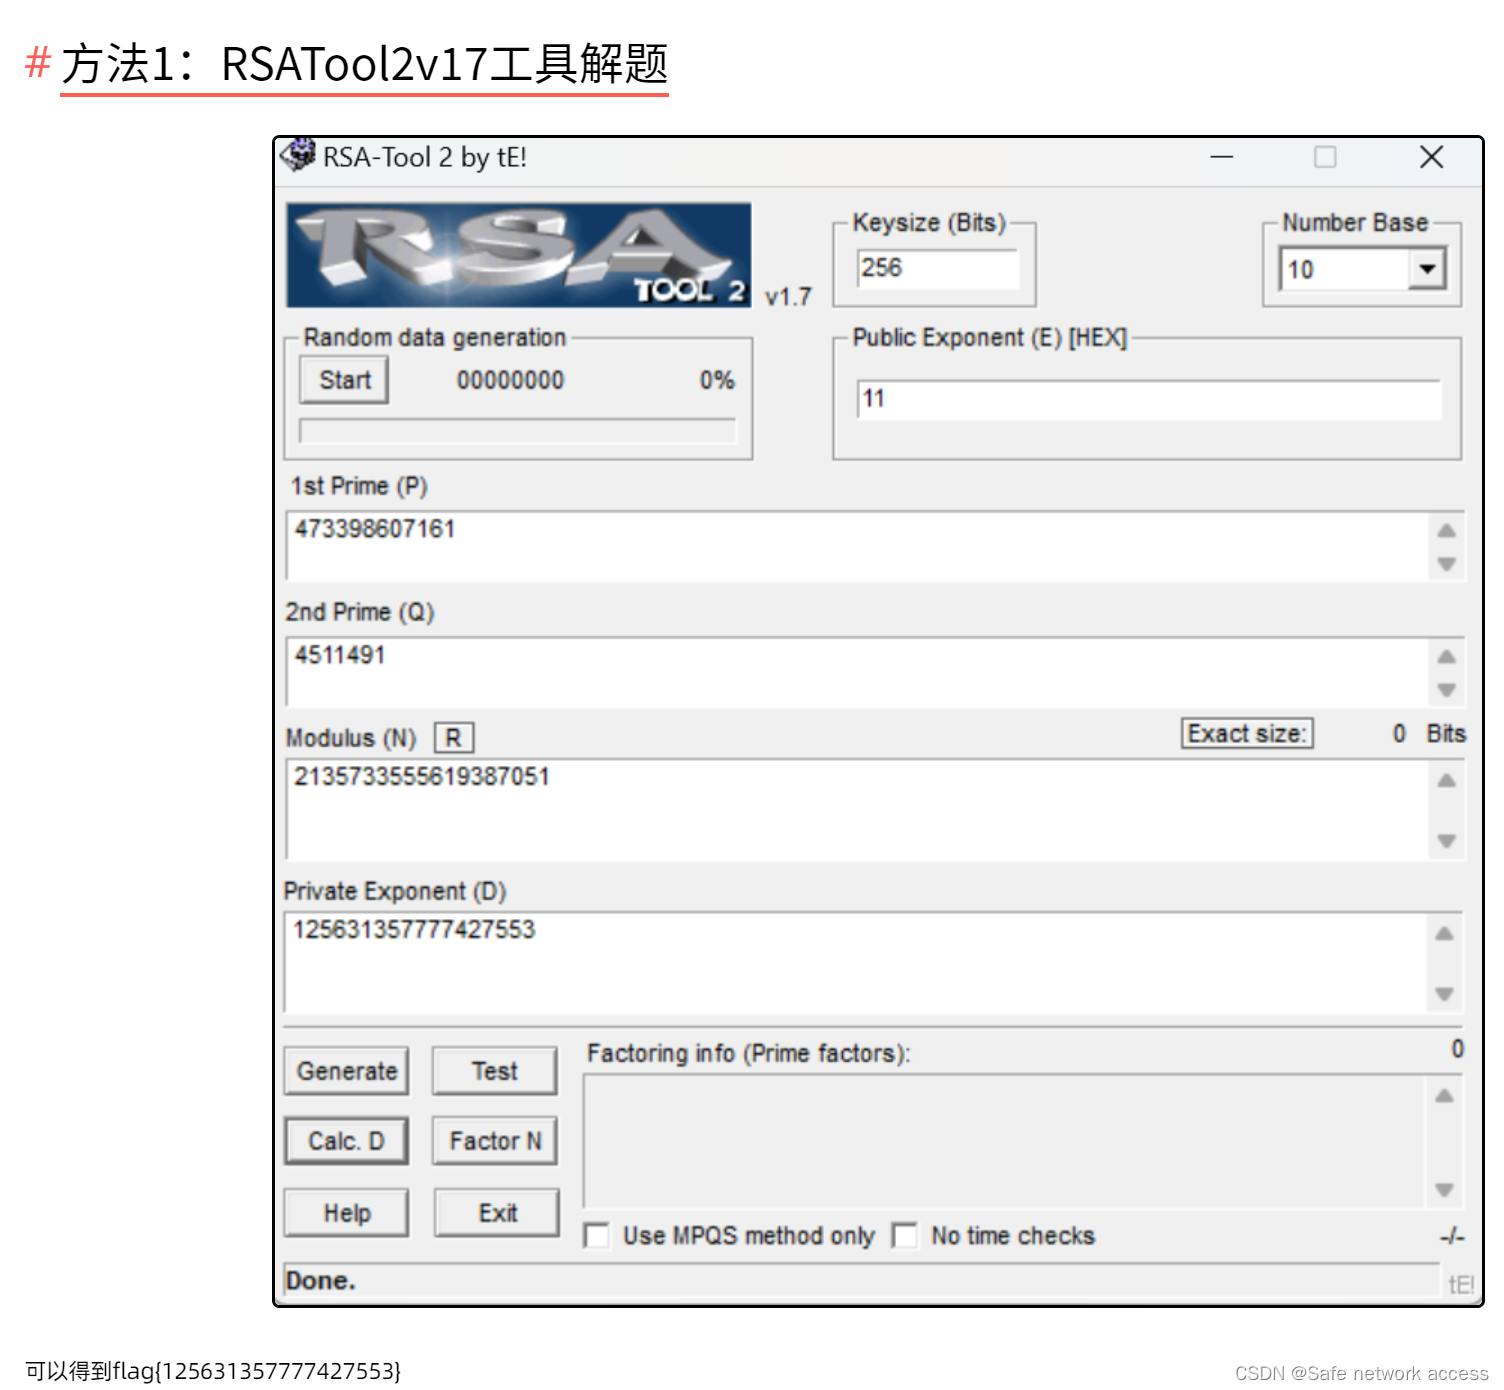Click the random generation progress bar
The image size is (1504, 1390).
(516, 432)
